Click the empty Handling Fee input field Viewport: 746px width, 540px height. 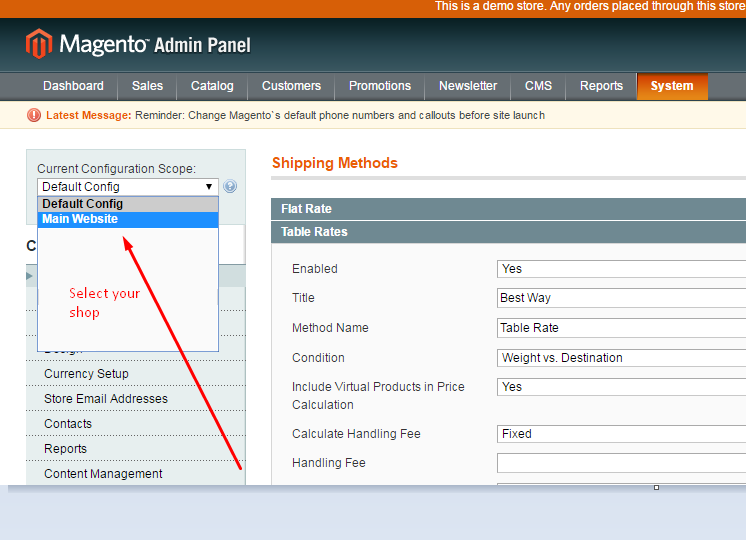coord(621,463)
